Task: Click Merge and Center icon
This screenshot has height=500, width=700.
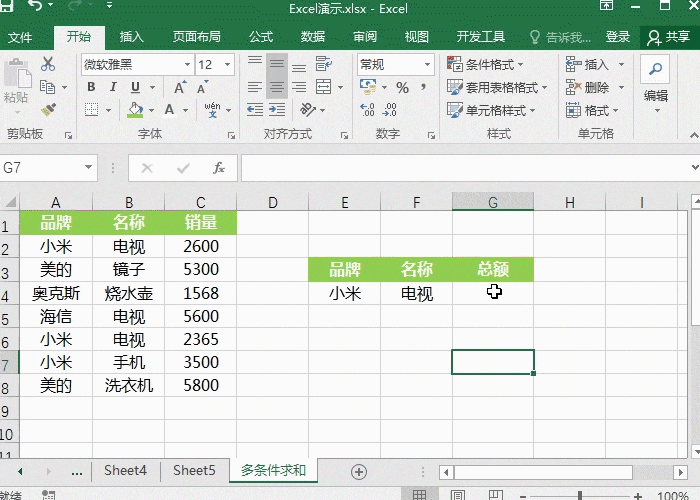Action: [323, 87]
